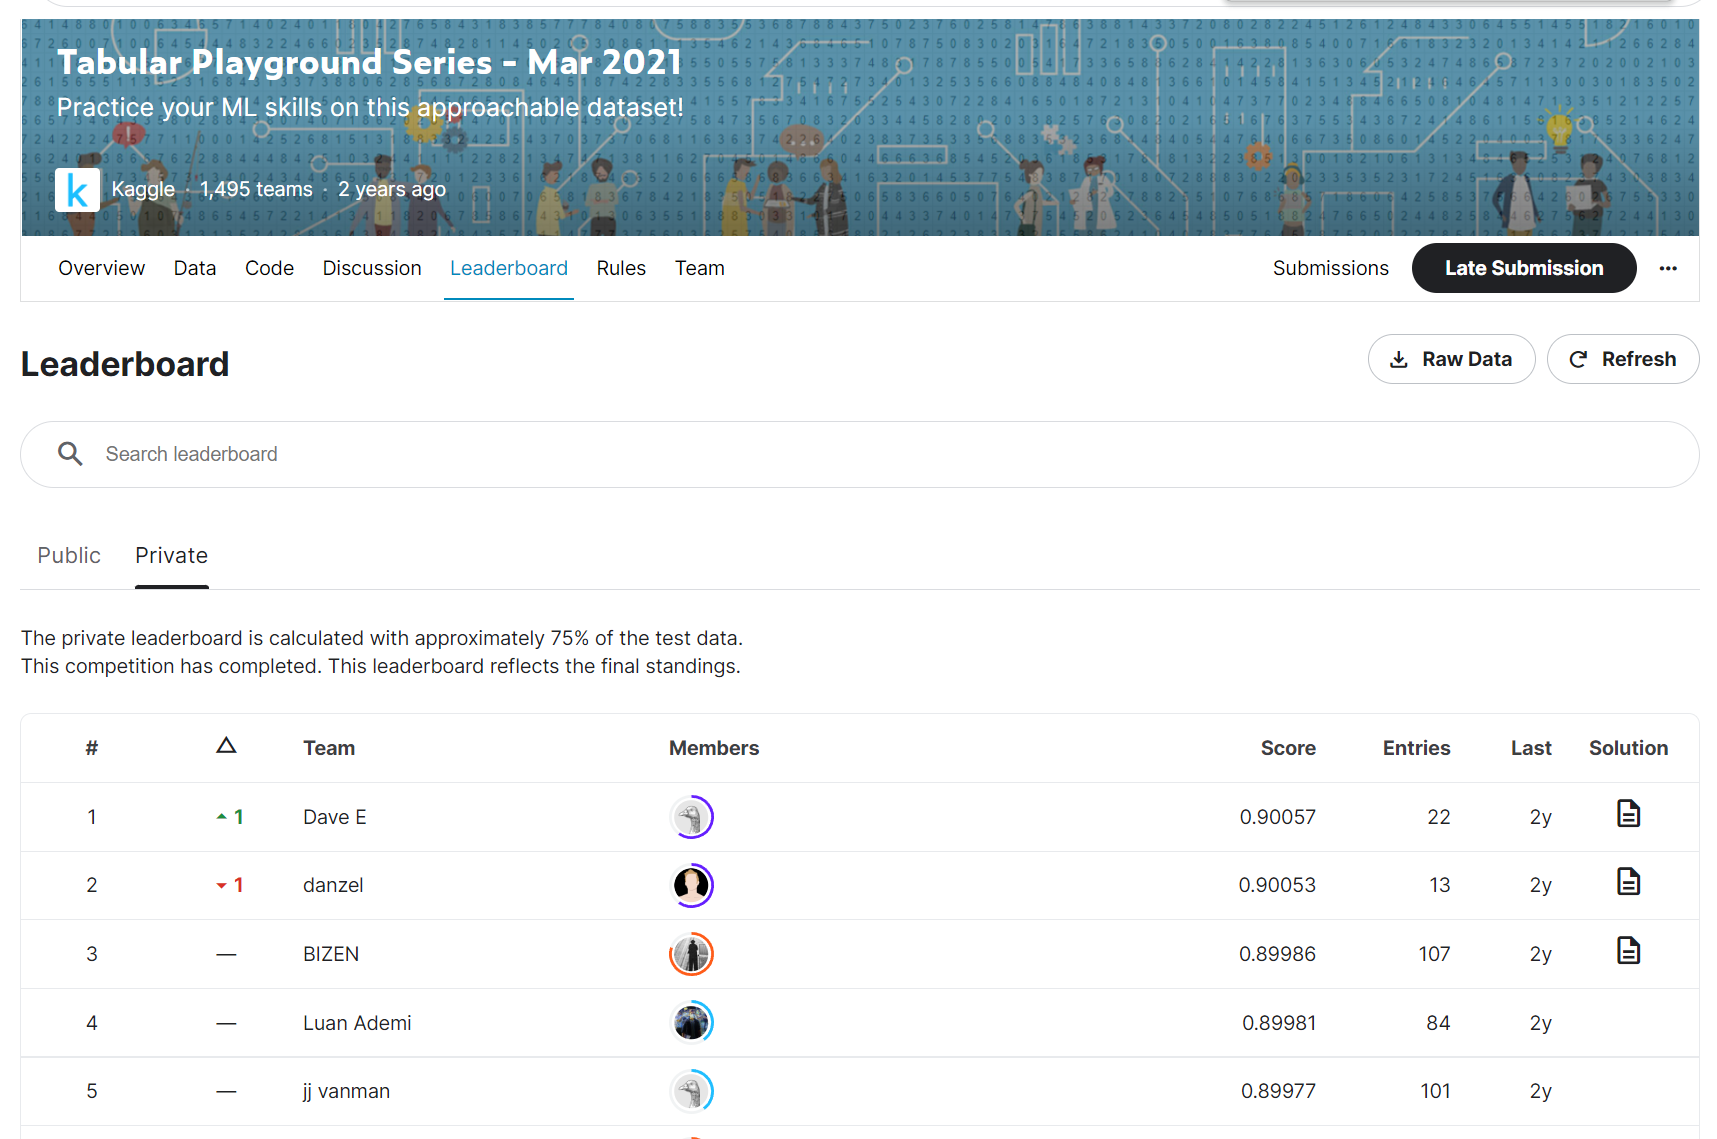Click team name BIZEN
1717x1139 pixels.
[x=331, y=954]
